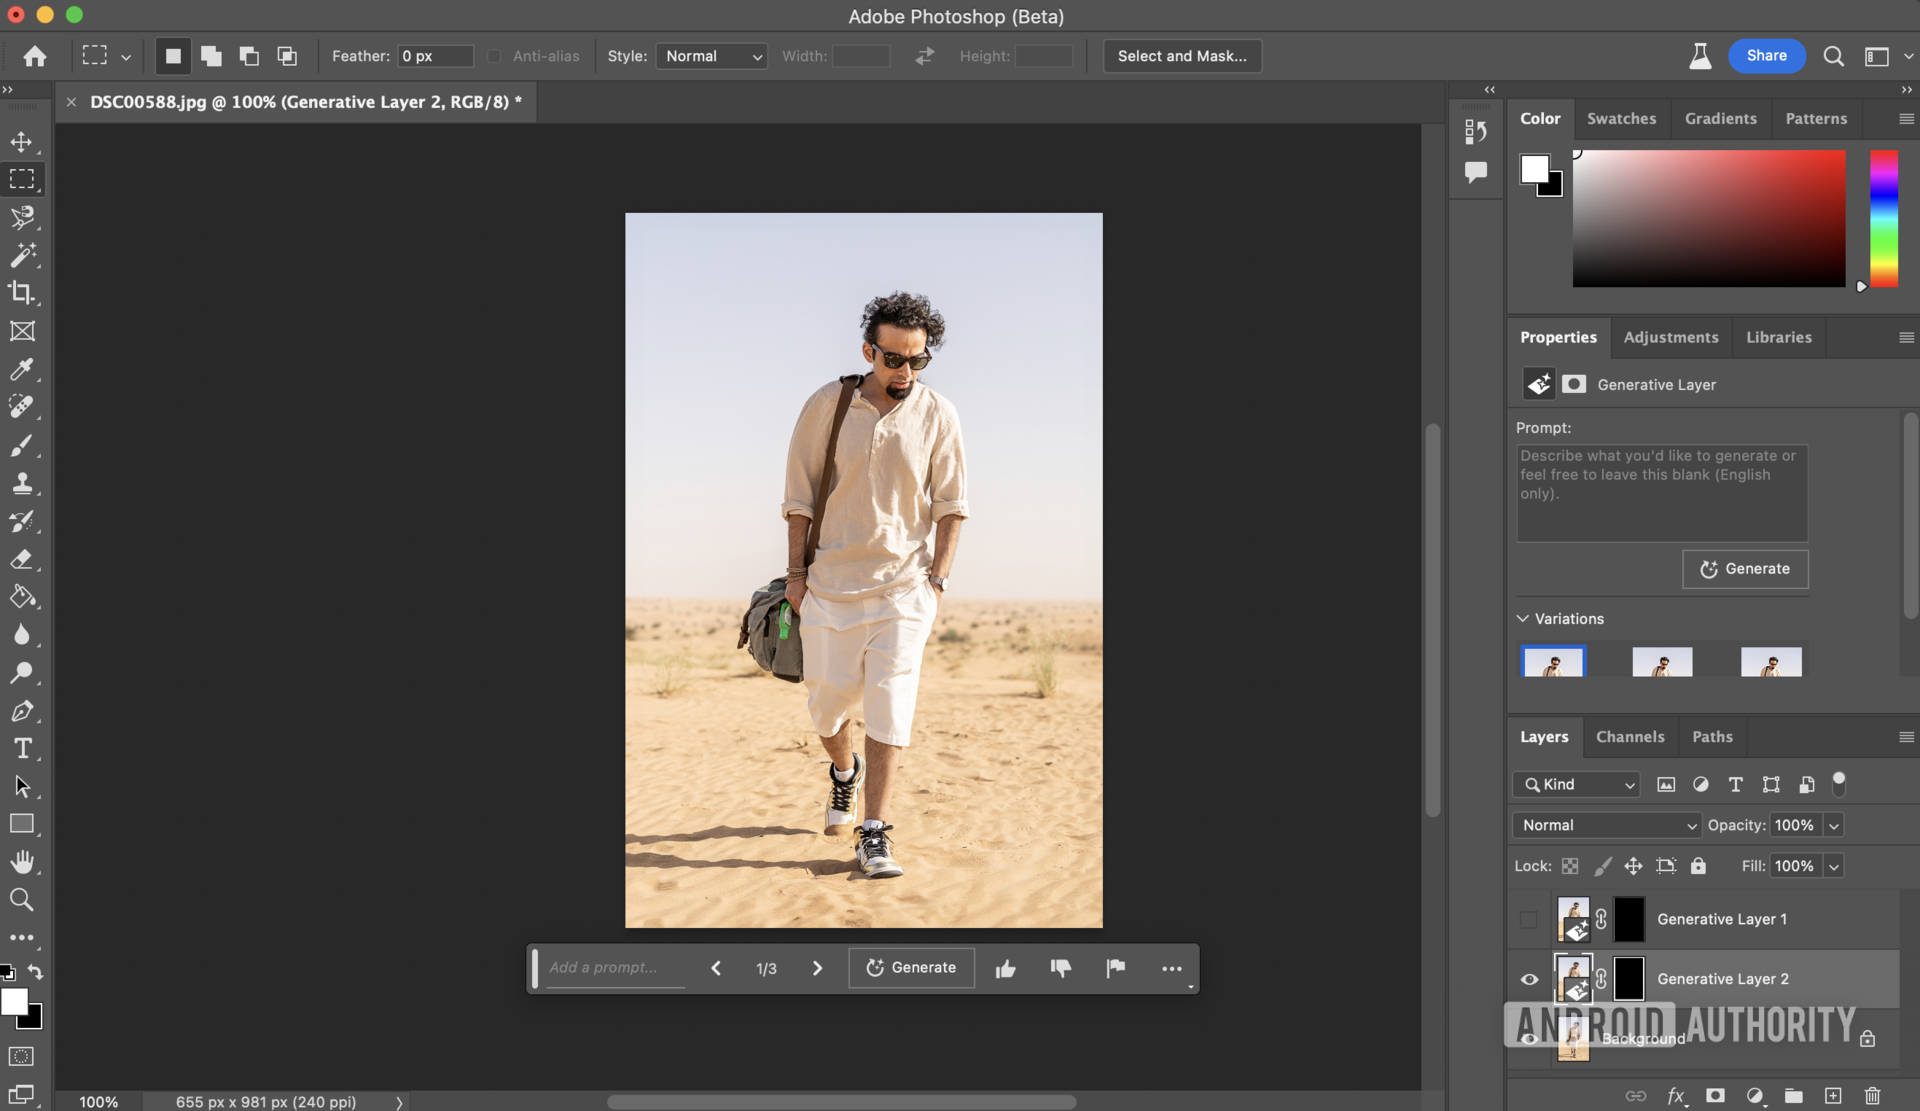1920x1111 pixels.
Task: Switch to the Channels tab
Action: [1630, 737]
